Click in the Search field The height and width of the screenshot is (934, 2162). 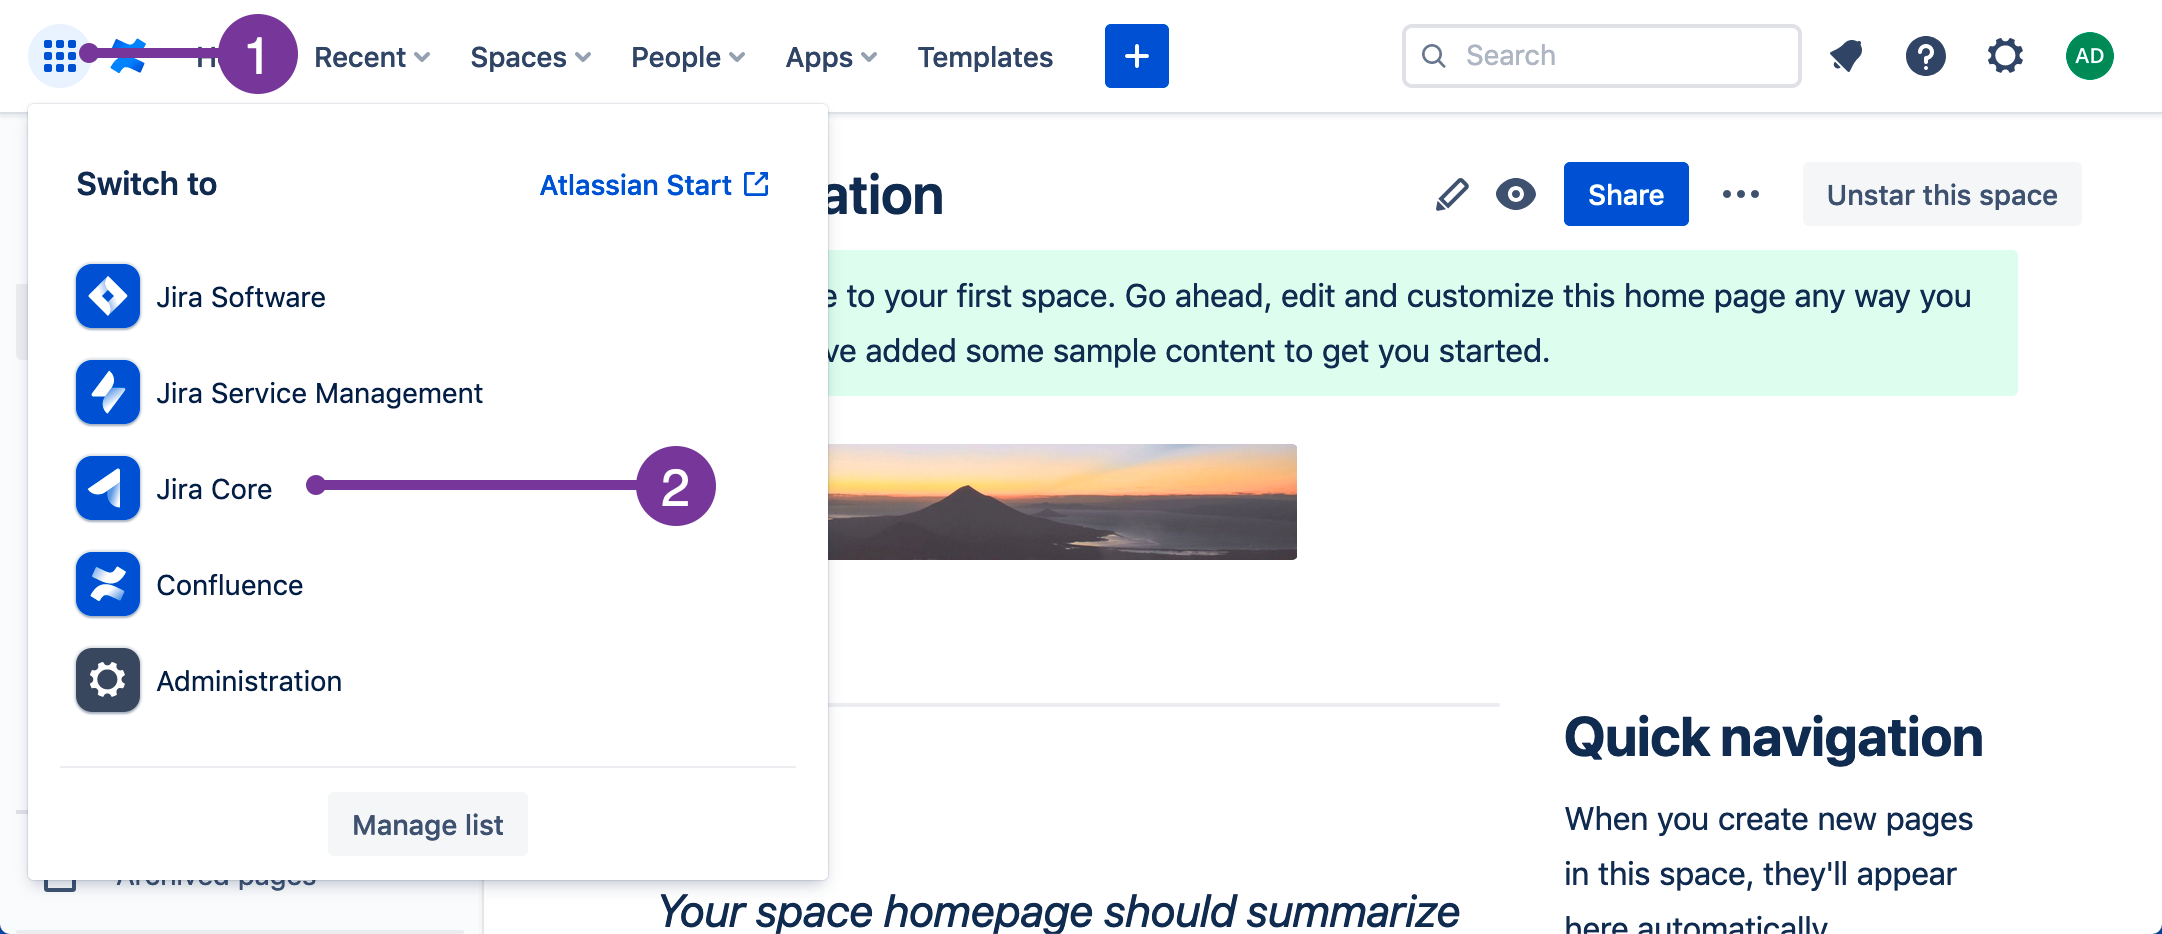point(1600,56)
